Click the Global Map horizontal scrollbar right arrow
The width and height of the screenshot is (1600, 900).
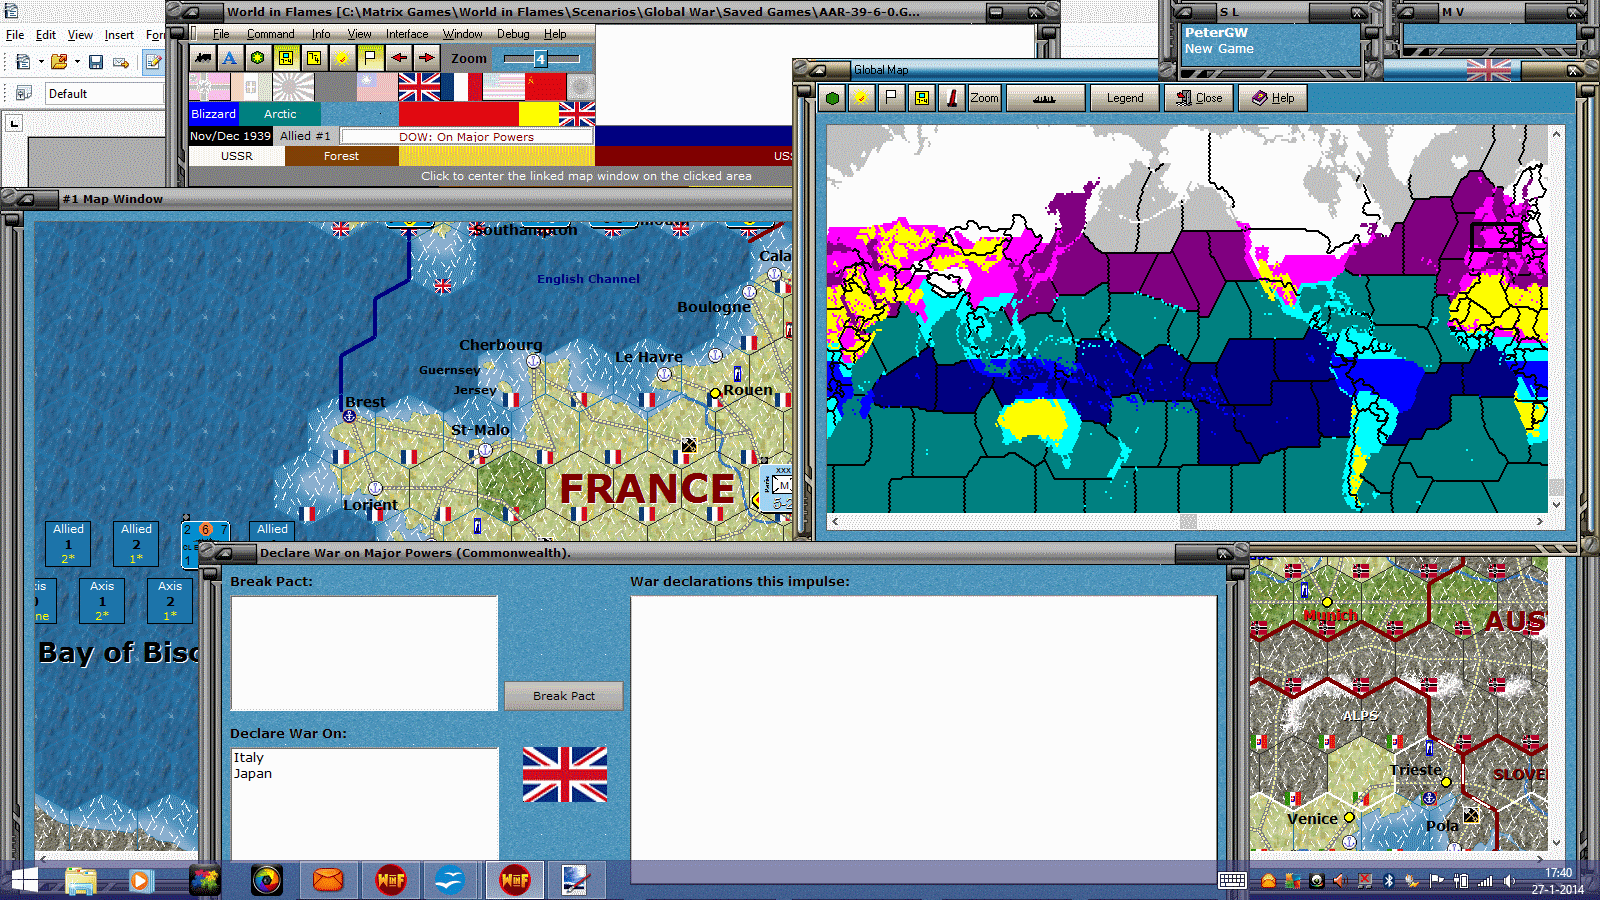tap(1540, 521)
